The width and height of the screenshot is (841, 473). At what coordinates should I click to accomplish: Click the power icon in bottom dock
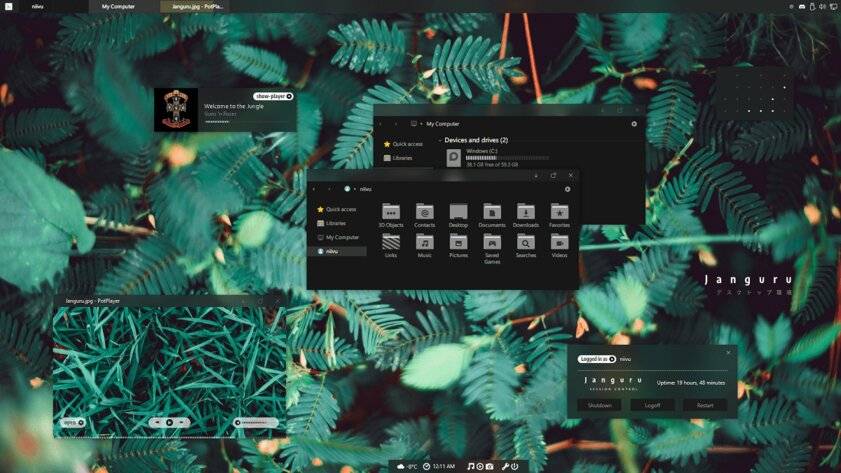tap(514, 466)
